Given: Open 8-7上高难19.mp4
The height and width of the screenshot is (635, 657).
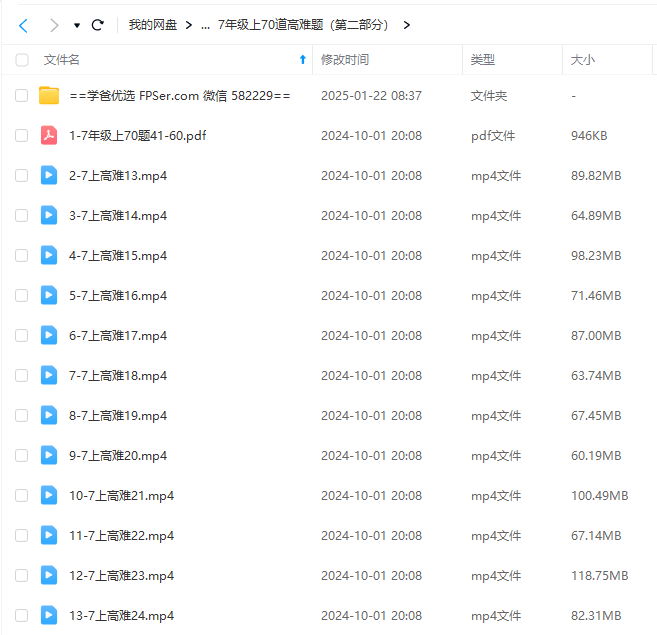Looking at the screenshot, I should [118, 416].
